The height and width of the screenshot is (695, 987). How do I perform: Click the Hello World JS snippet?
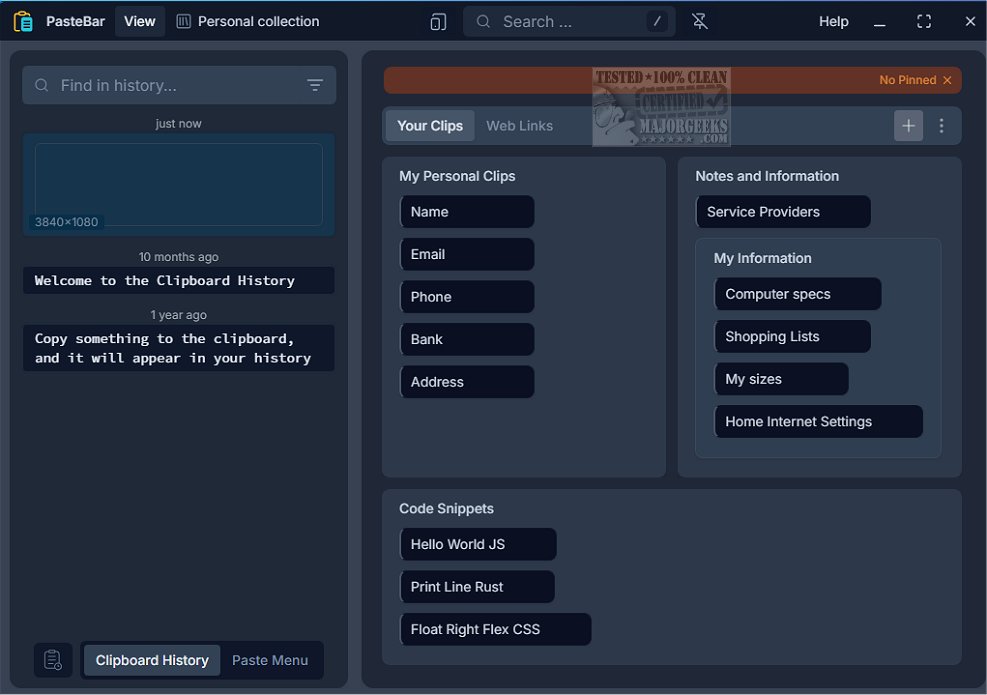[x=477, y=544]
